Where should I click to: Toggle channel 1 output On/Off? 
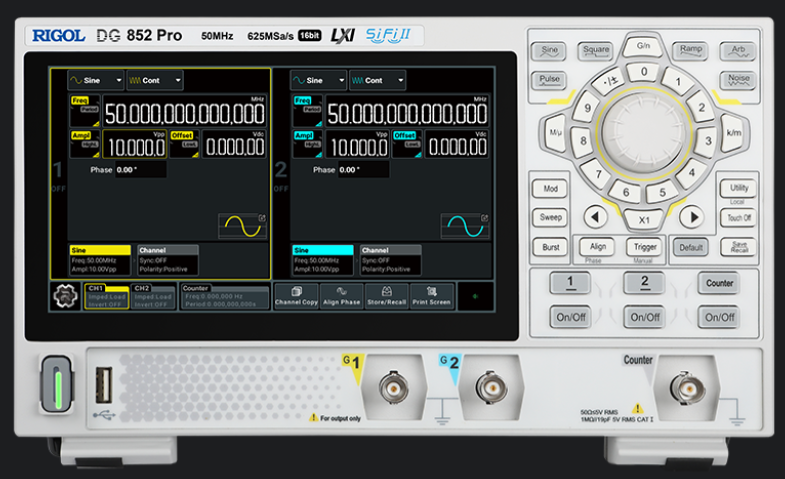(571, 317)
